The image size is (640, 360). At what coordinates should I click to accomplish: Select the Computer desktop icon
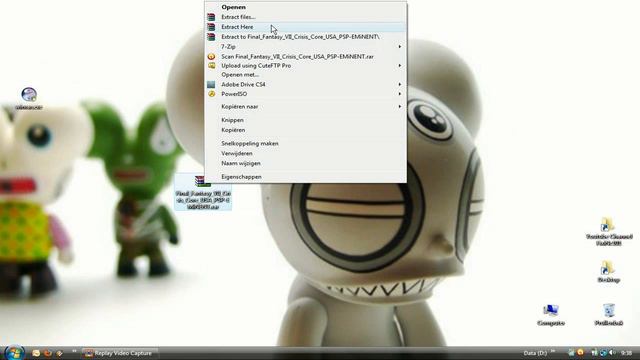click(x=551, y=315)
